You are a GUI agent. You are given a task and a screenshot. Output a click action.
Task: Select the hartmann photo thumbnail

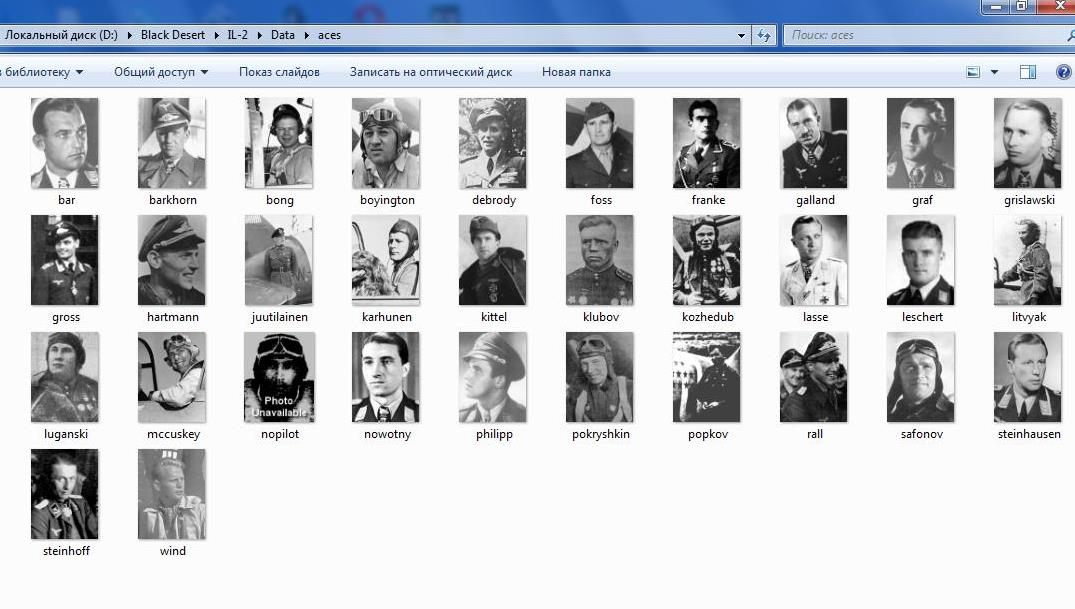pos(172,260)
